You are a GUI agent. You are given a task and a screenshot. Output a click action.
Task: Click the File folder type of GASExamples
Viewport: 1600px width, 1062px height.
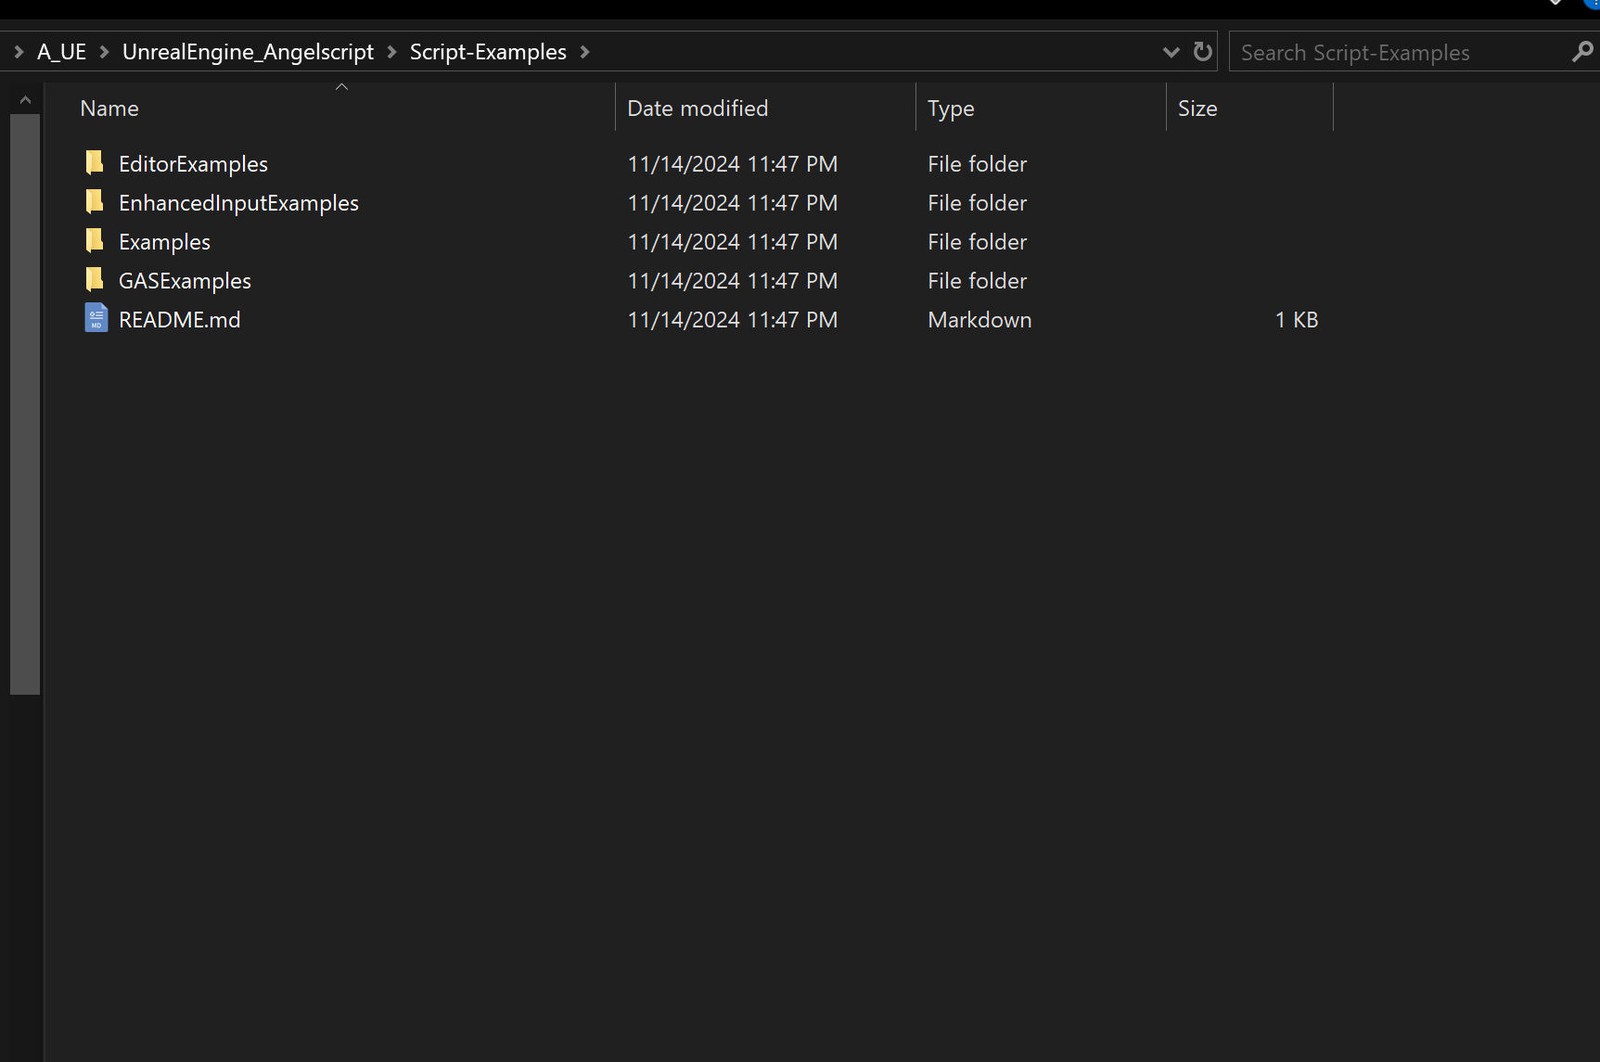coord(977,281)
